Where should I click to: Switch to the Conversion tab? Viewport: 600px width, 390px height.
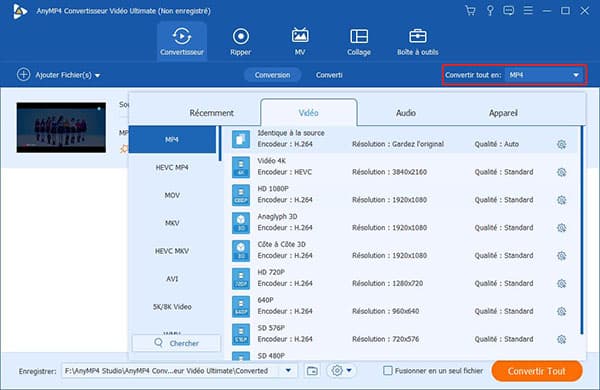(x=272, y=75)
